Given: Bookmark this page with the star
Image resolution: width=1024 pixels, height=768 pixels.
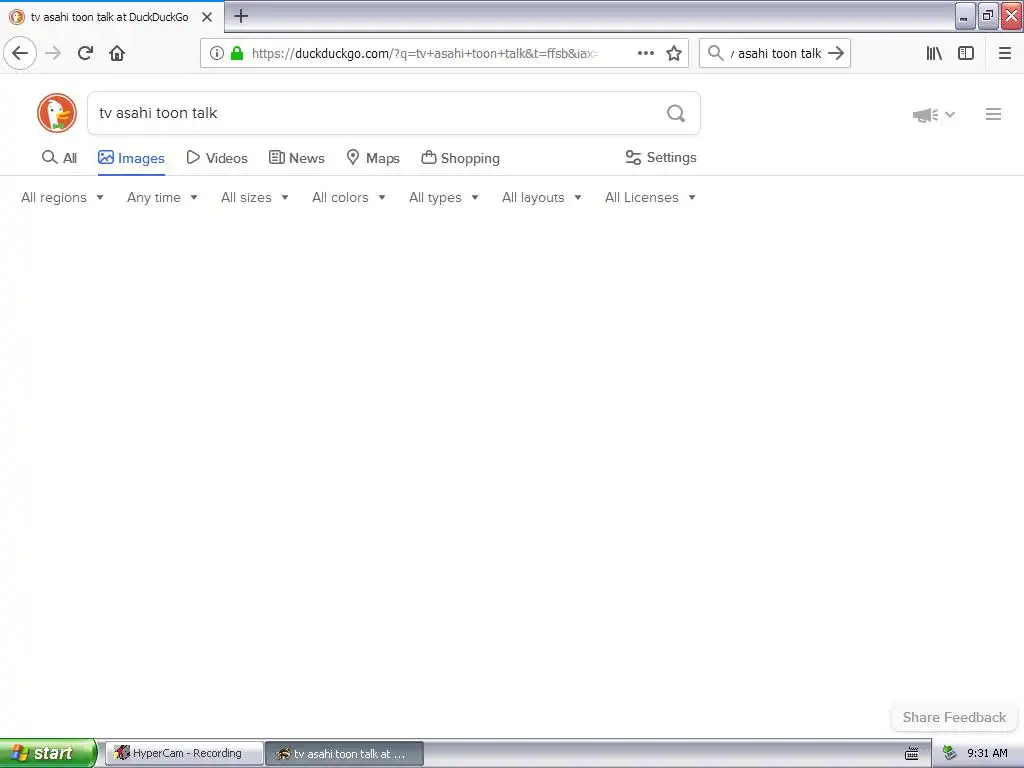Looking at the screenshot, I should coord(674,53).
